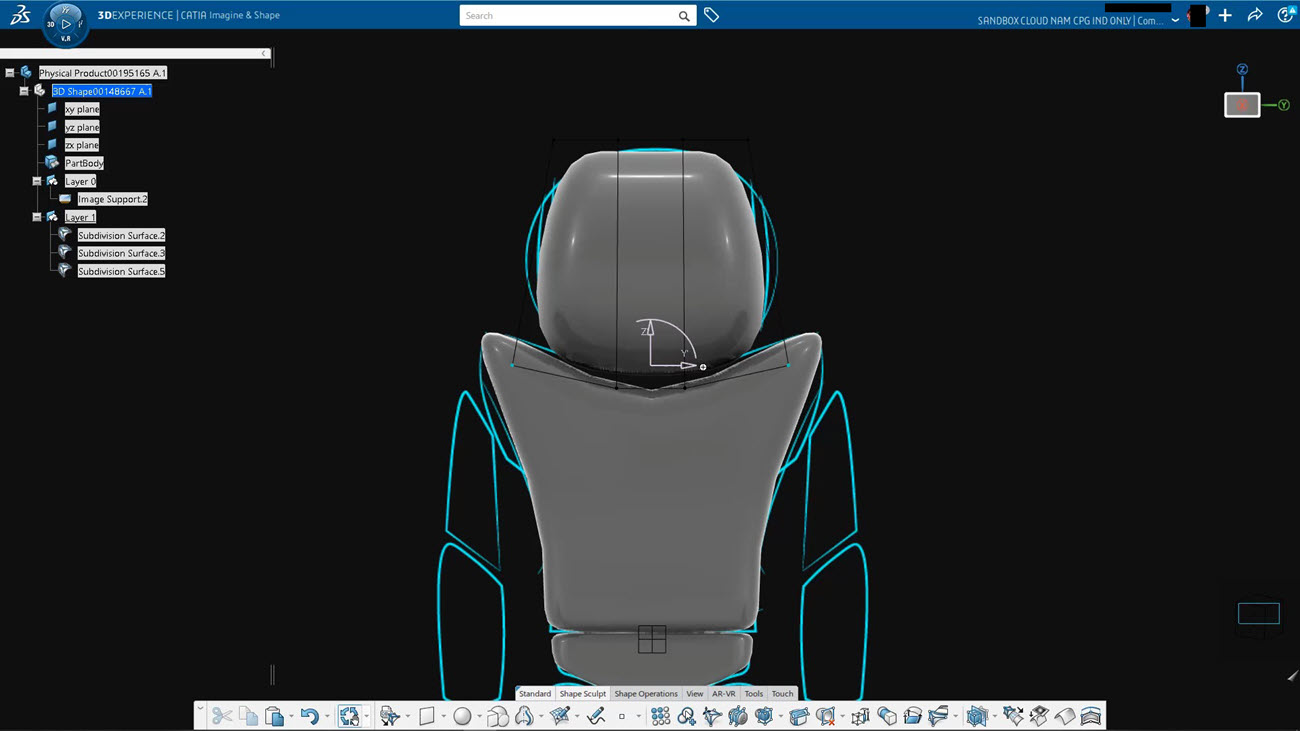Collapse the Physical Product00195165 node

10,73
